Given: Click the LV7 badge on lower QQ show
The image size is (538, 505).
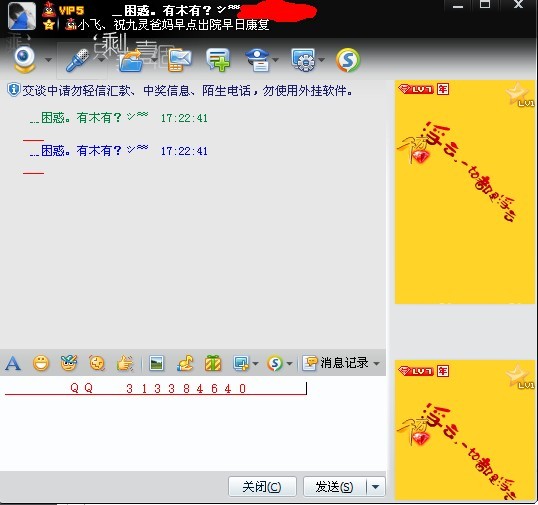Looking at the screenshot, I should point(416,371).
